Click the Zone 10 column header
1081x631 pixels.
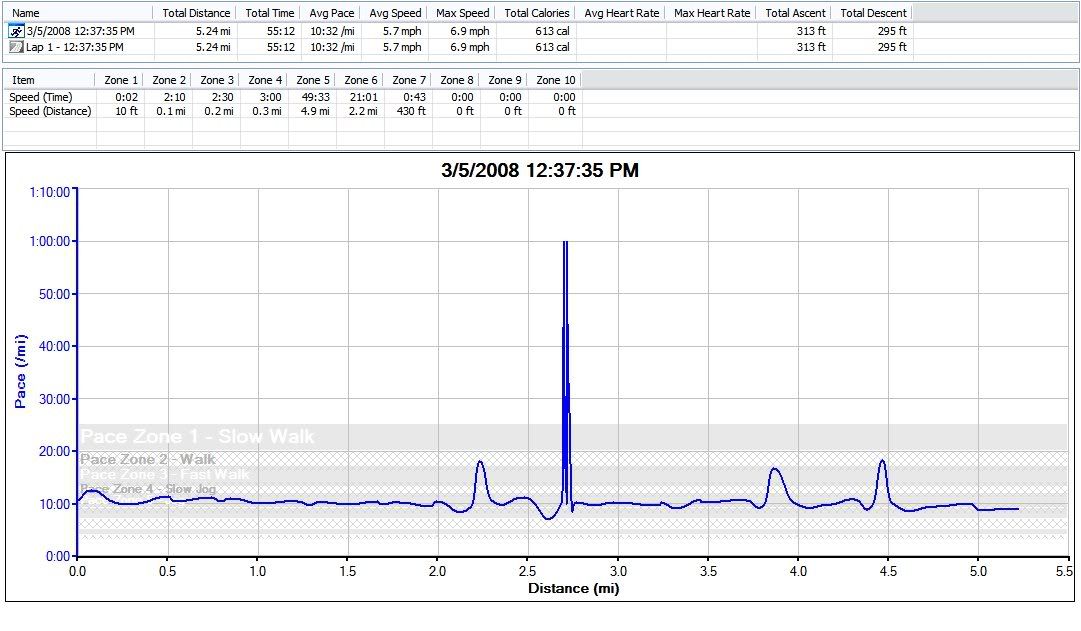point(555,80)
